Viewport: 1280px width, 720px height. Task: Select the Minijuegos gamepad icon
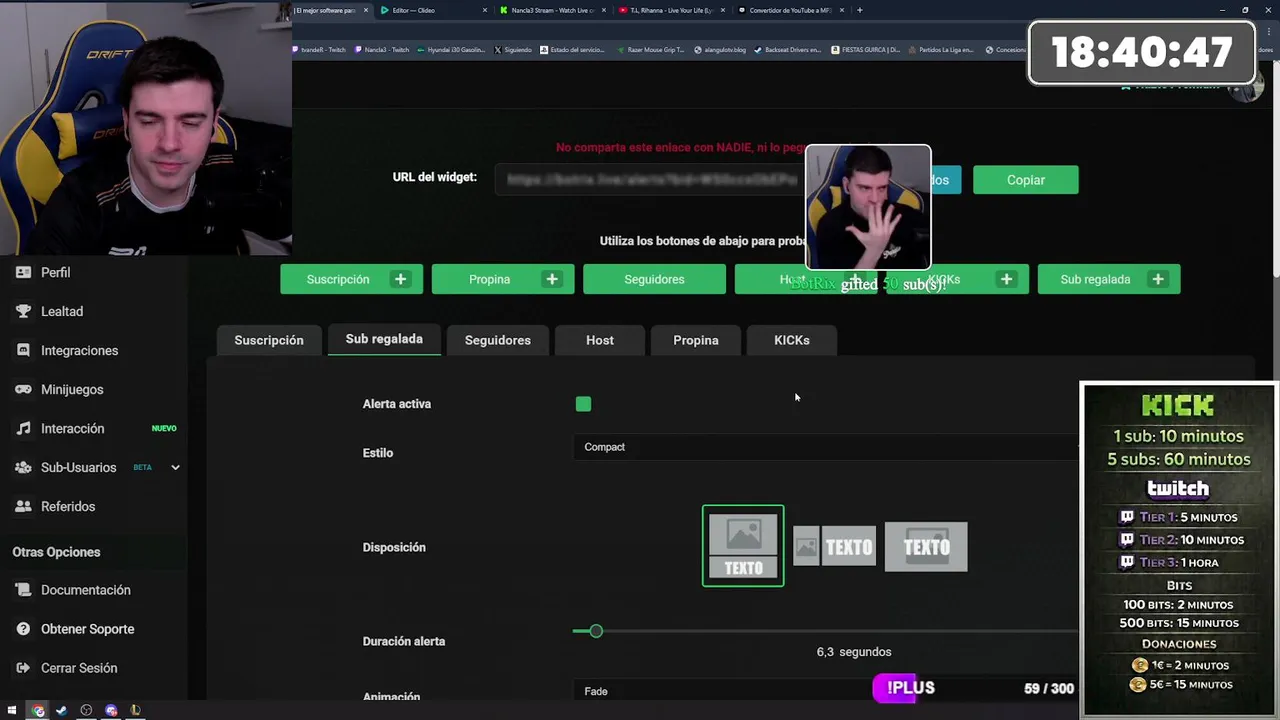(x=23, y=389)
